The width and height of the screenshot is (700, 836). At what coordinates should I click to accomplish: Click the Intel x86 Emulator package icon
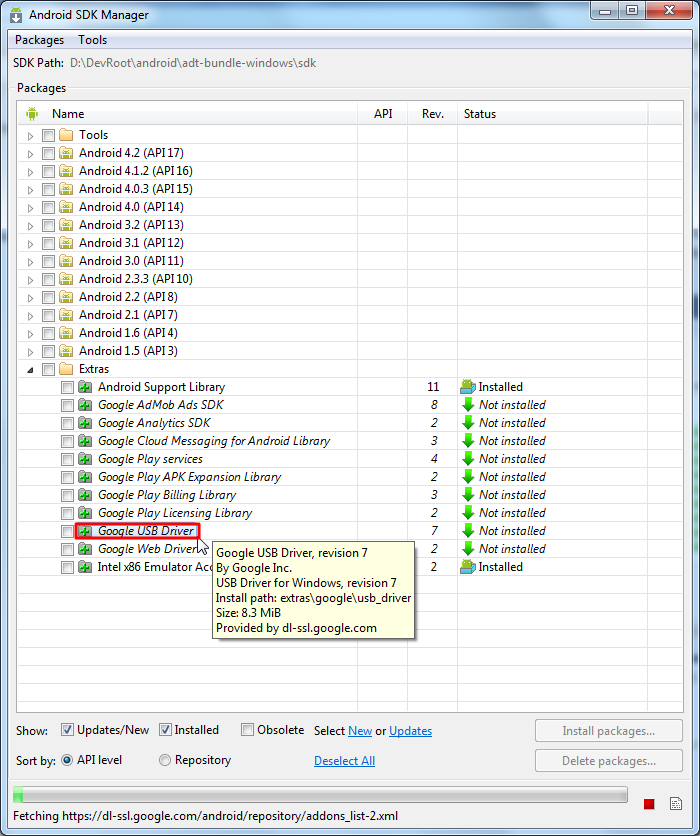[x=85, y=567]
